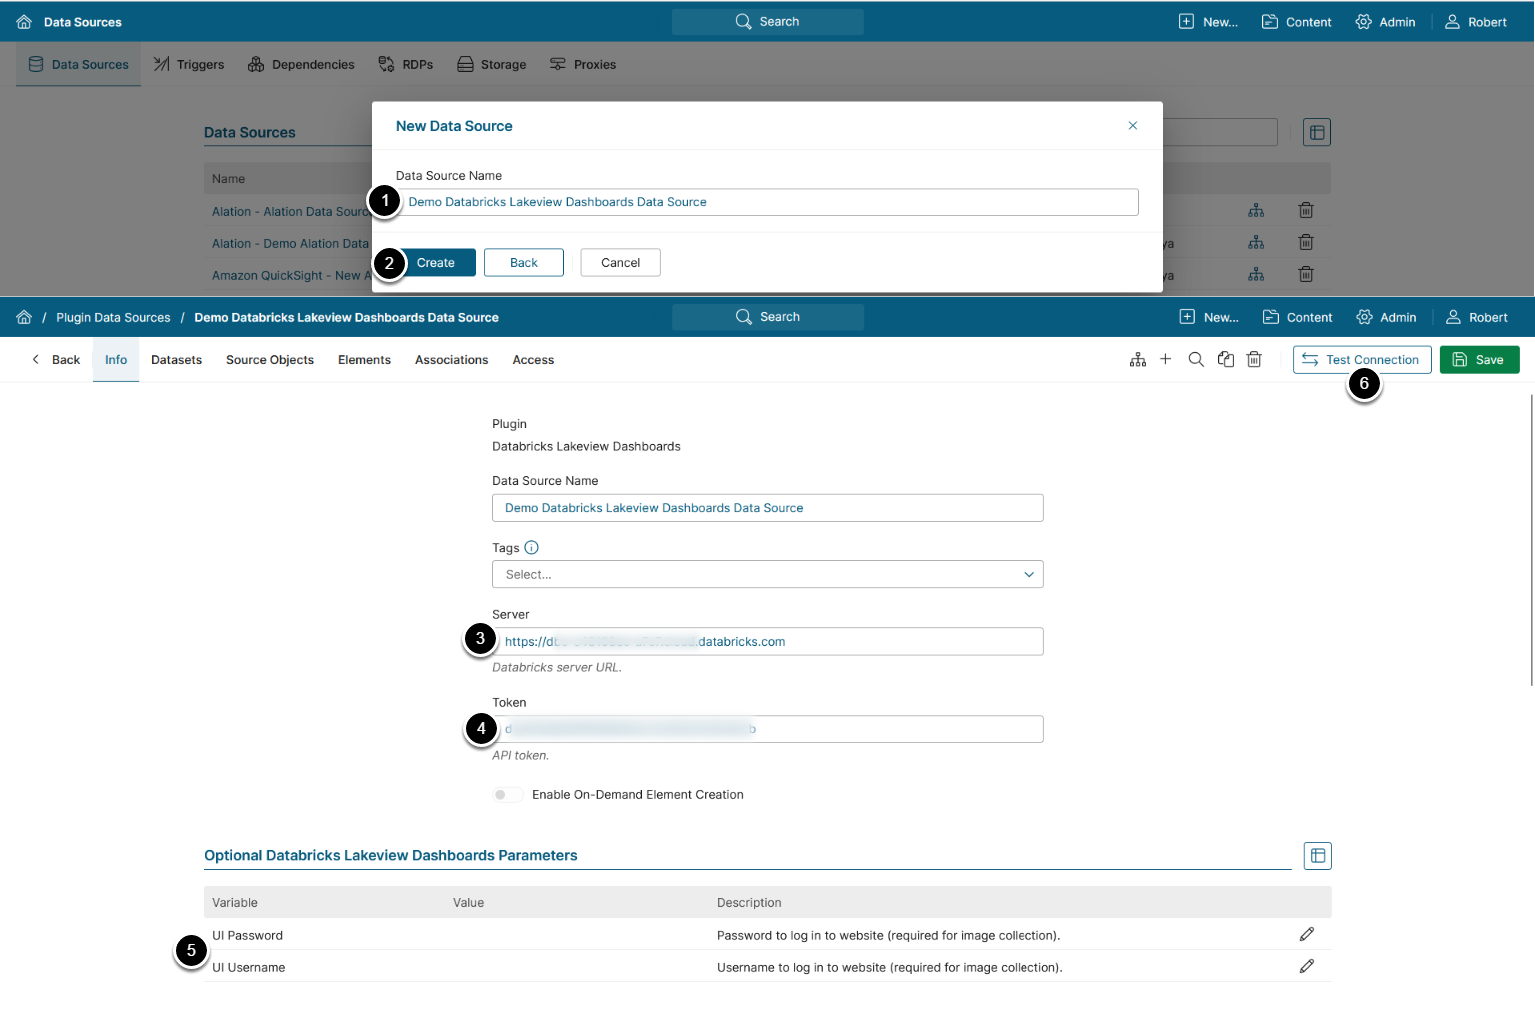
Task: Follow the Plugin Data Sources breadcrumb link
Action: [x=113, y=318]
